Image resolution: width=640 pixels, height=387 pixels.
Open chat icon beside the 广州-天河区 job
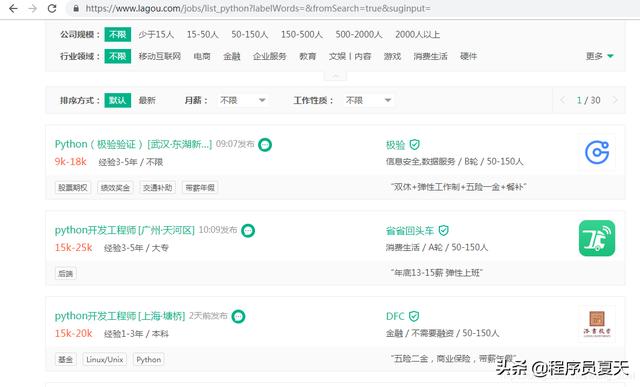click(248, 231)
